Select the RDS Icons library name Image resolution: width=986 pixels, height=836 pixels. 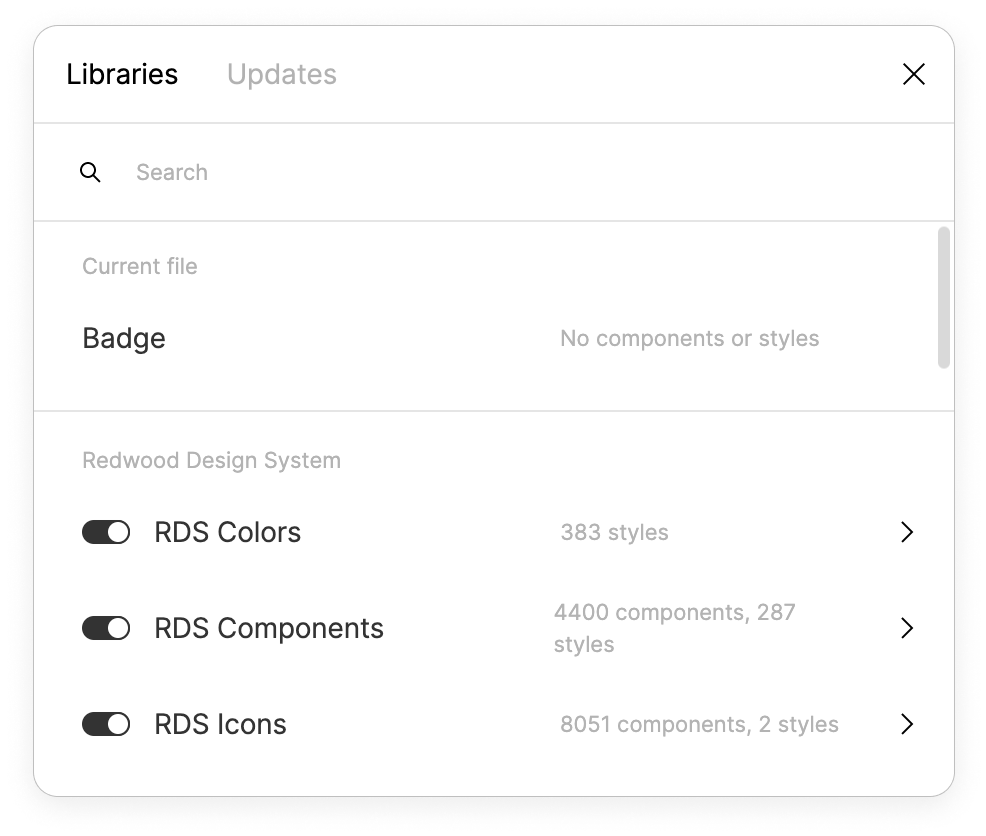220,724
